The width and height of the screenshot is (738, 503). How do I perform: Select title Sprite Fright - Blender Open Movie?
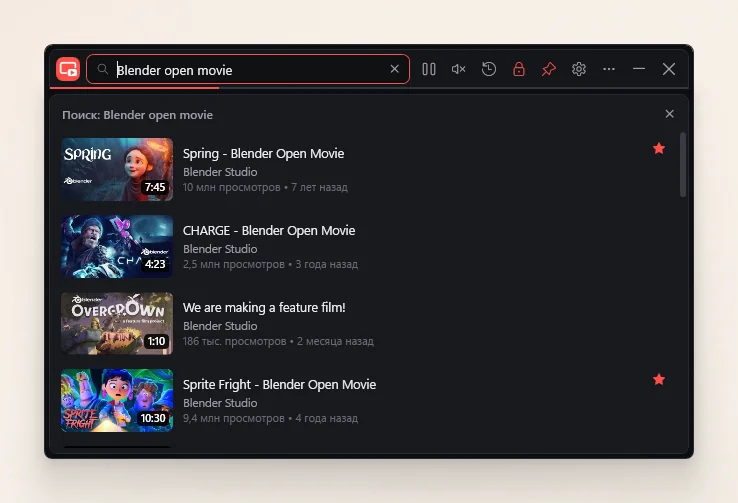point(280,384)
